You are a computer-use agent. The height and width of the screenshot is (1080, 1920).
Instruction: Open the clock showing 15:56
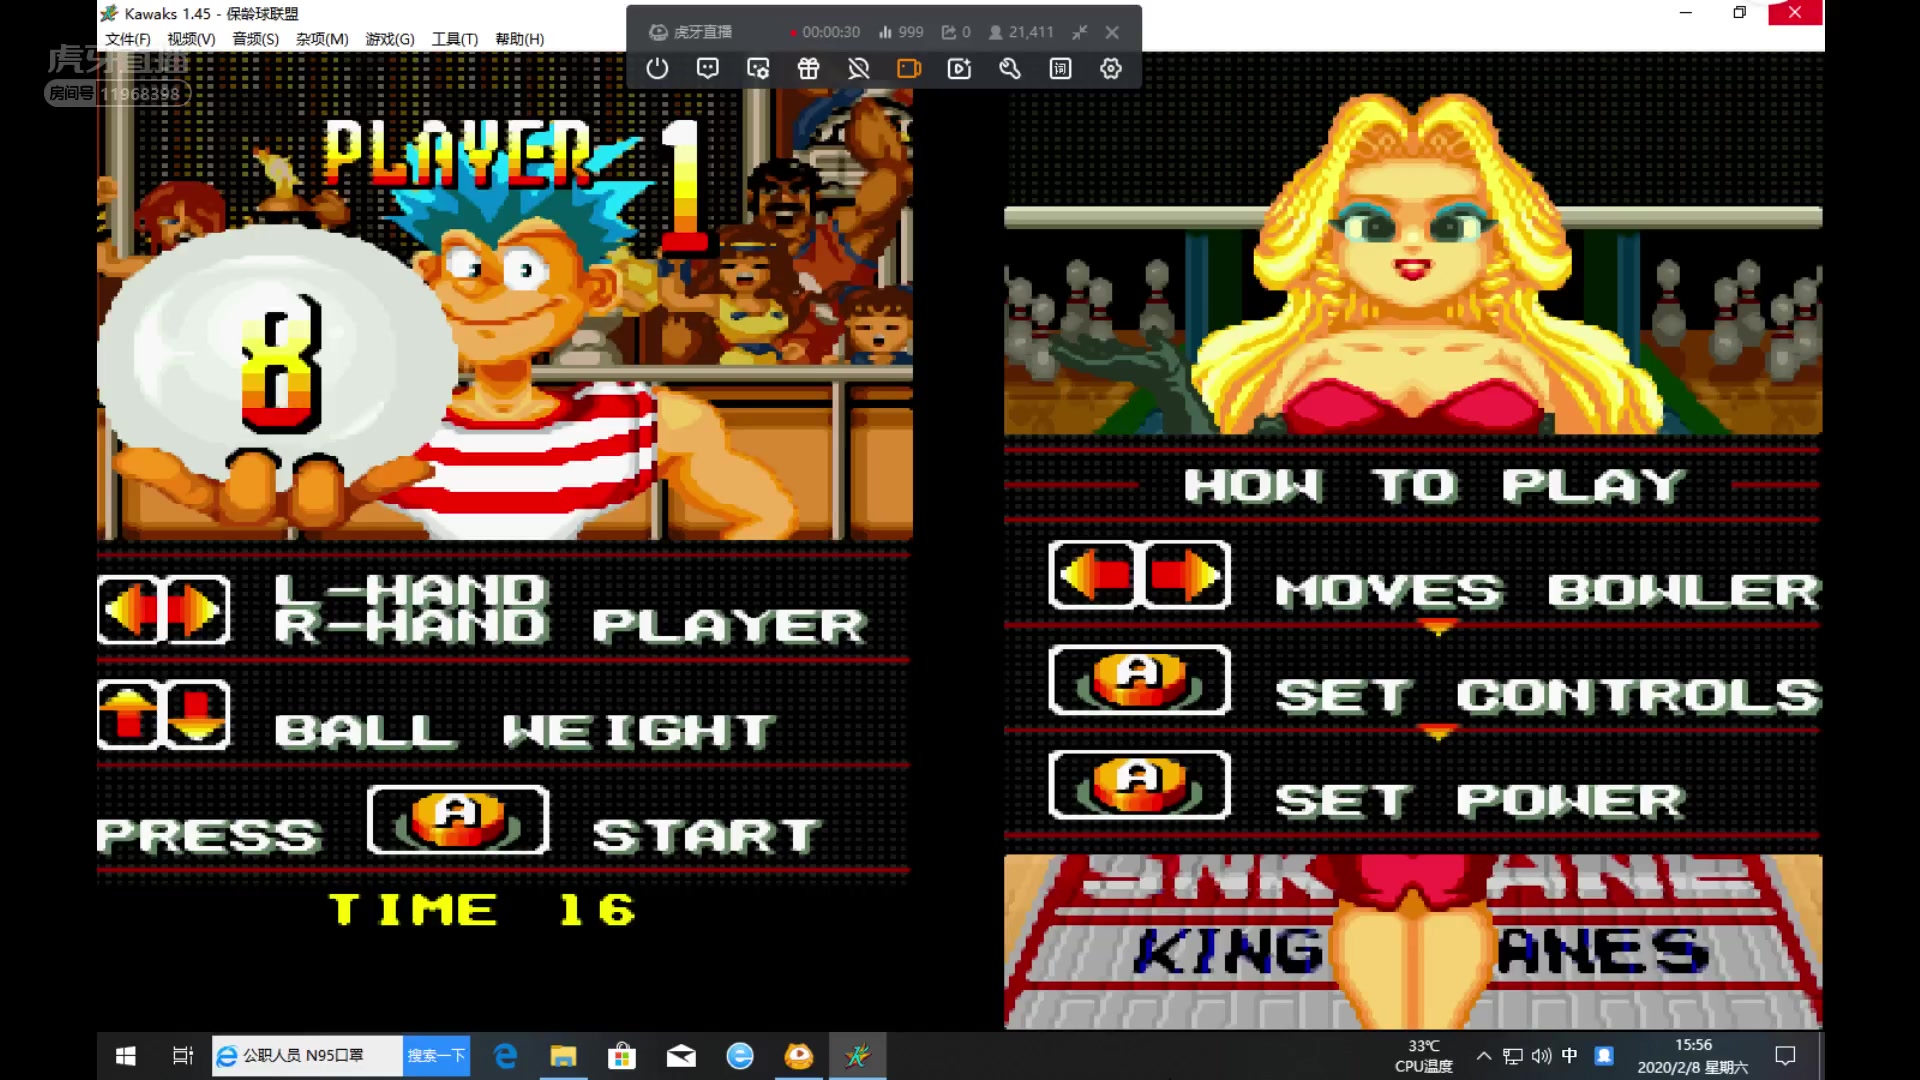point(1693,1056)
